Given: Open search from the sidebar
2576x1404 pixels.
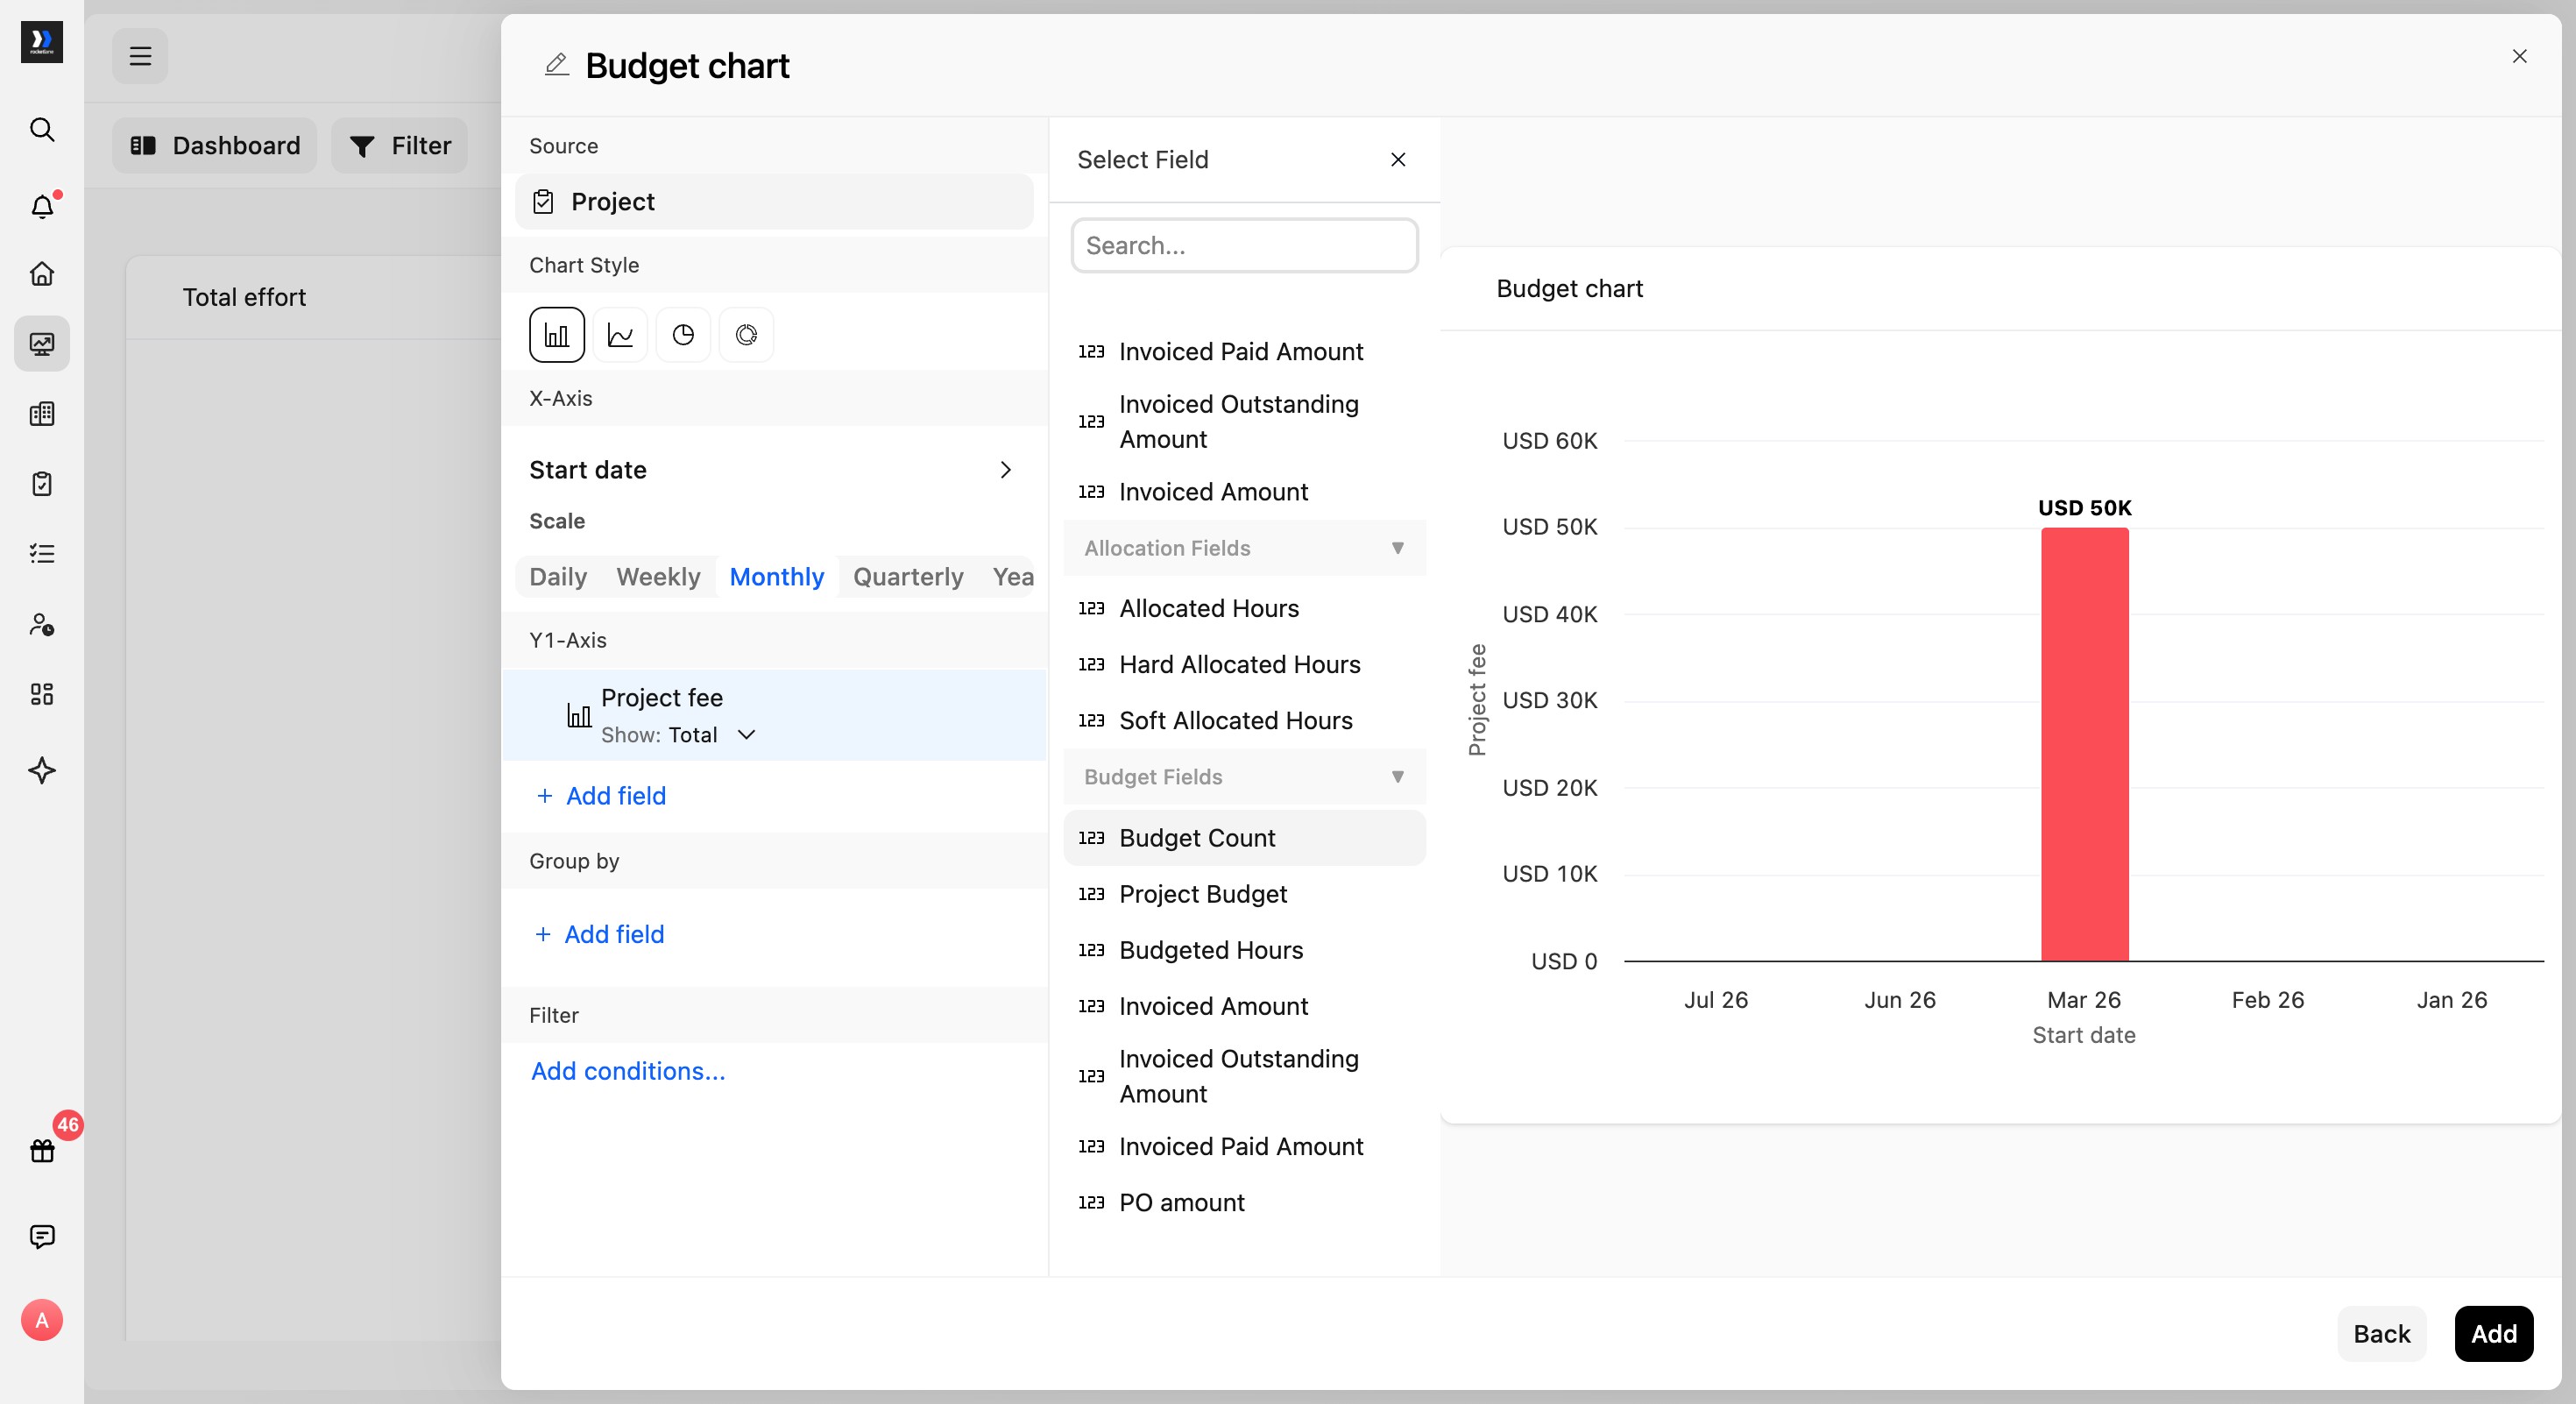Looking at the screenshot, I should click(42, 129).
